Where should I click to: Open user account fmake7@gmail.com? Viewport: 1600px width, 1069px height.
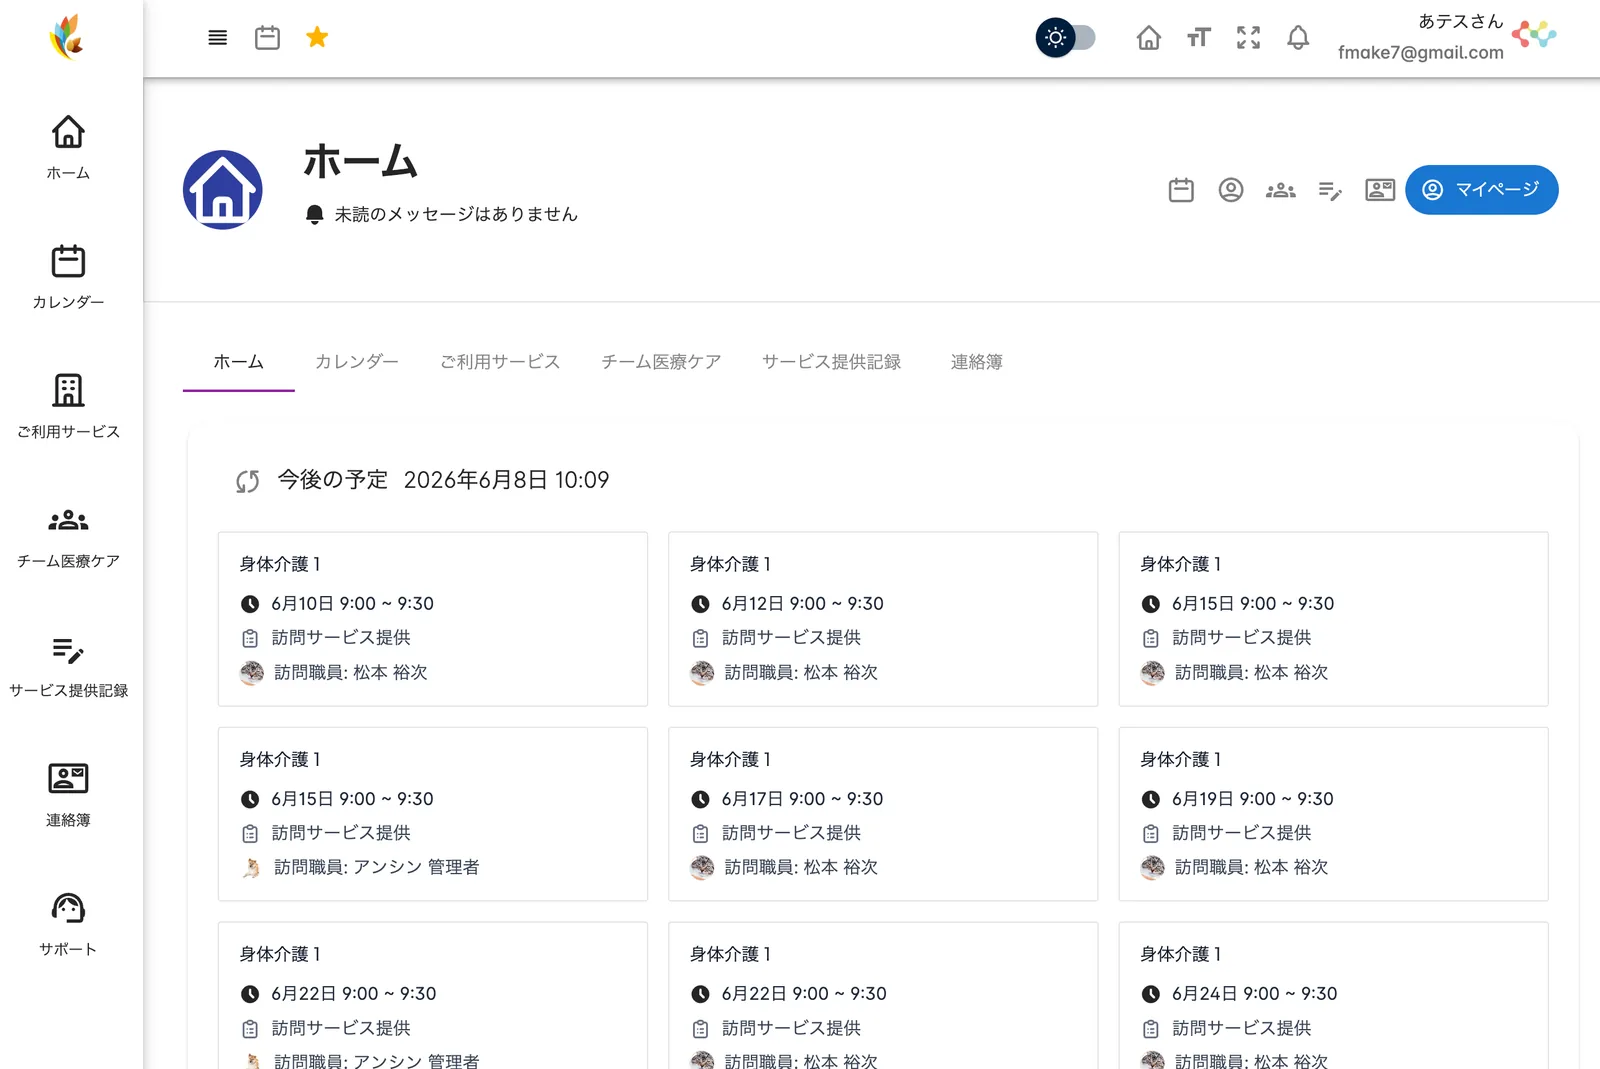pos(1420,52)
